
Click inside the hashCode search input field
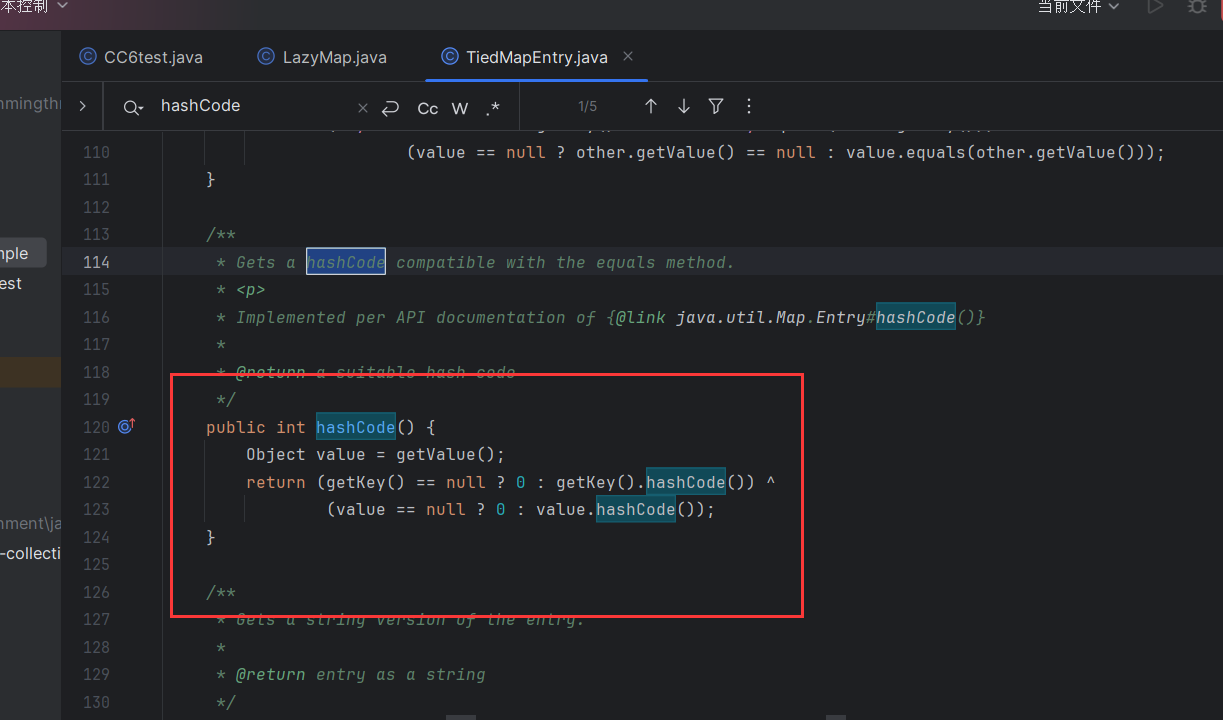pyautogui.click(x=250, y=105)
